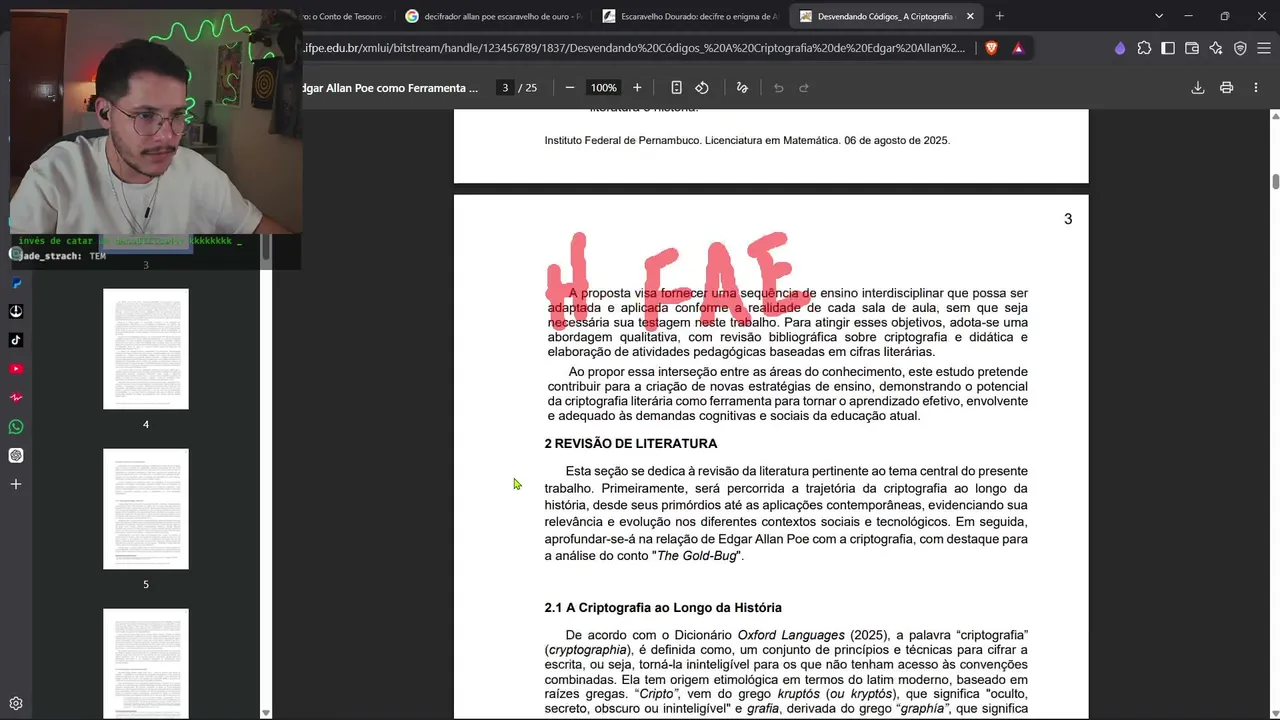Open the Extensions puzzle icon

click(x=1144, y=48)
